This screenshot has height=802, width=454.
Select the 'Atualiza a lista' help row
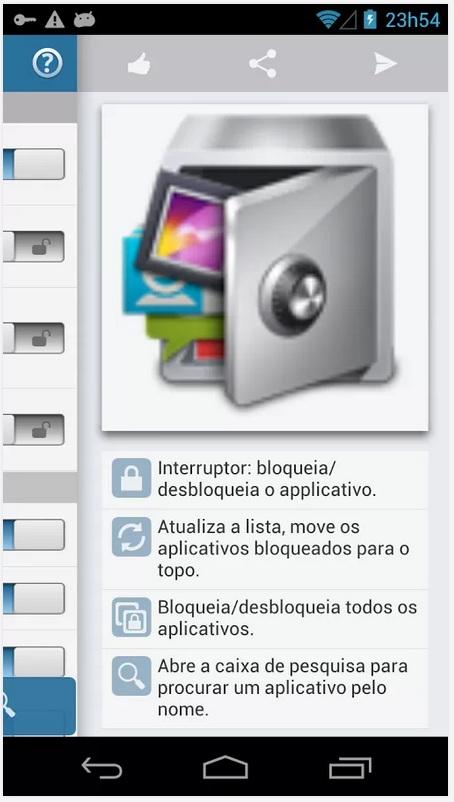(265, 549)
